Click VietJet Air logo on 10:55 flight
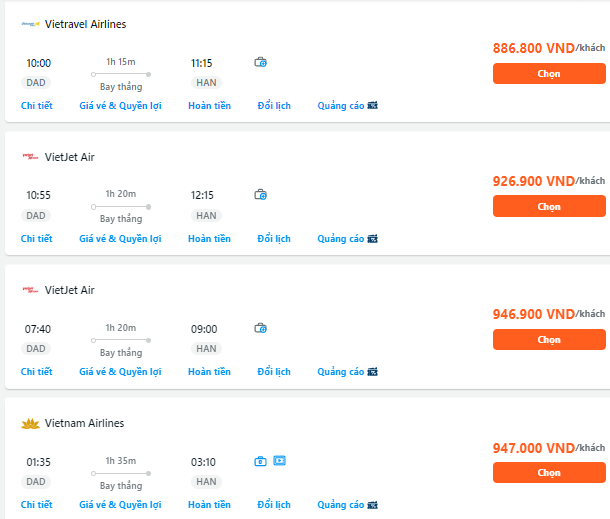This screenshot has height=519, width=610. click(30, 157)
